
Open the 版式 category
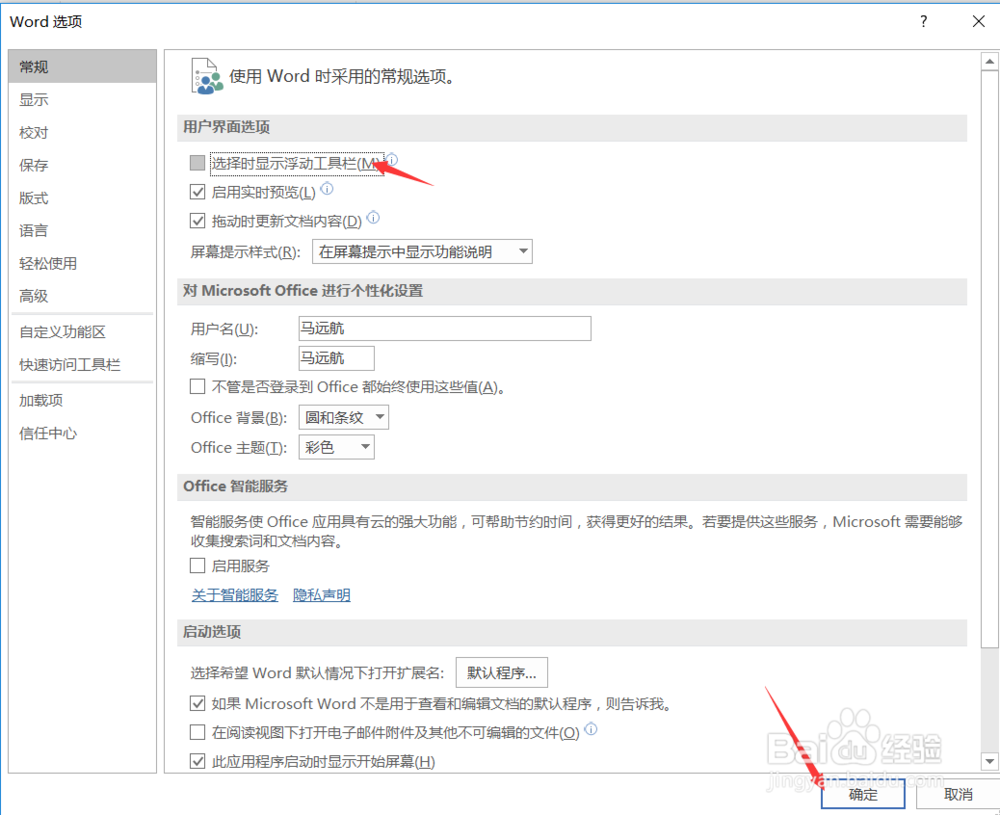[x=82, y=198]
